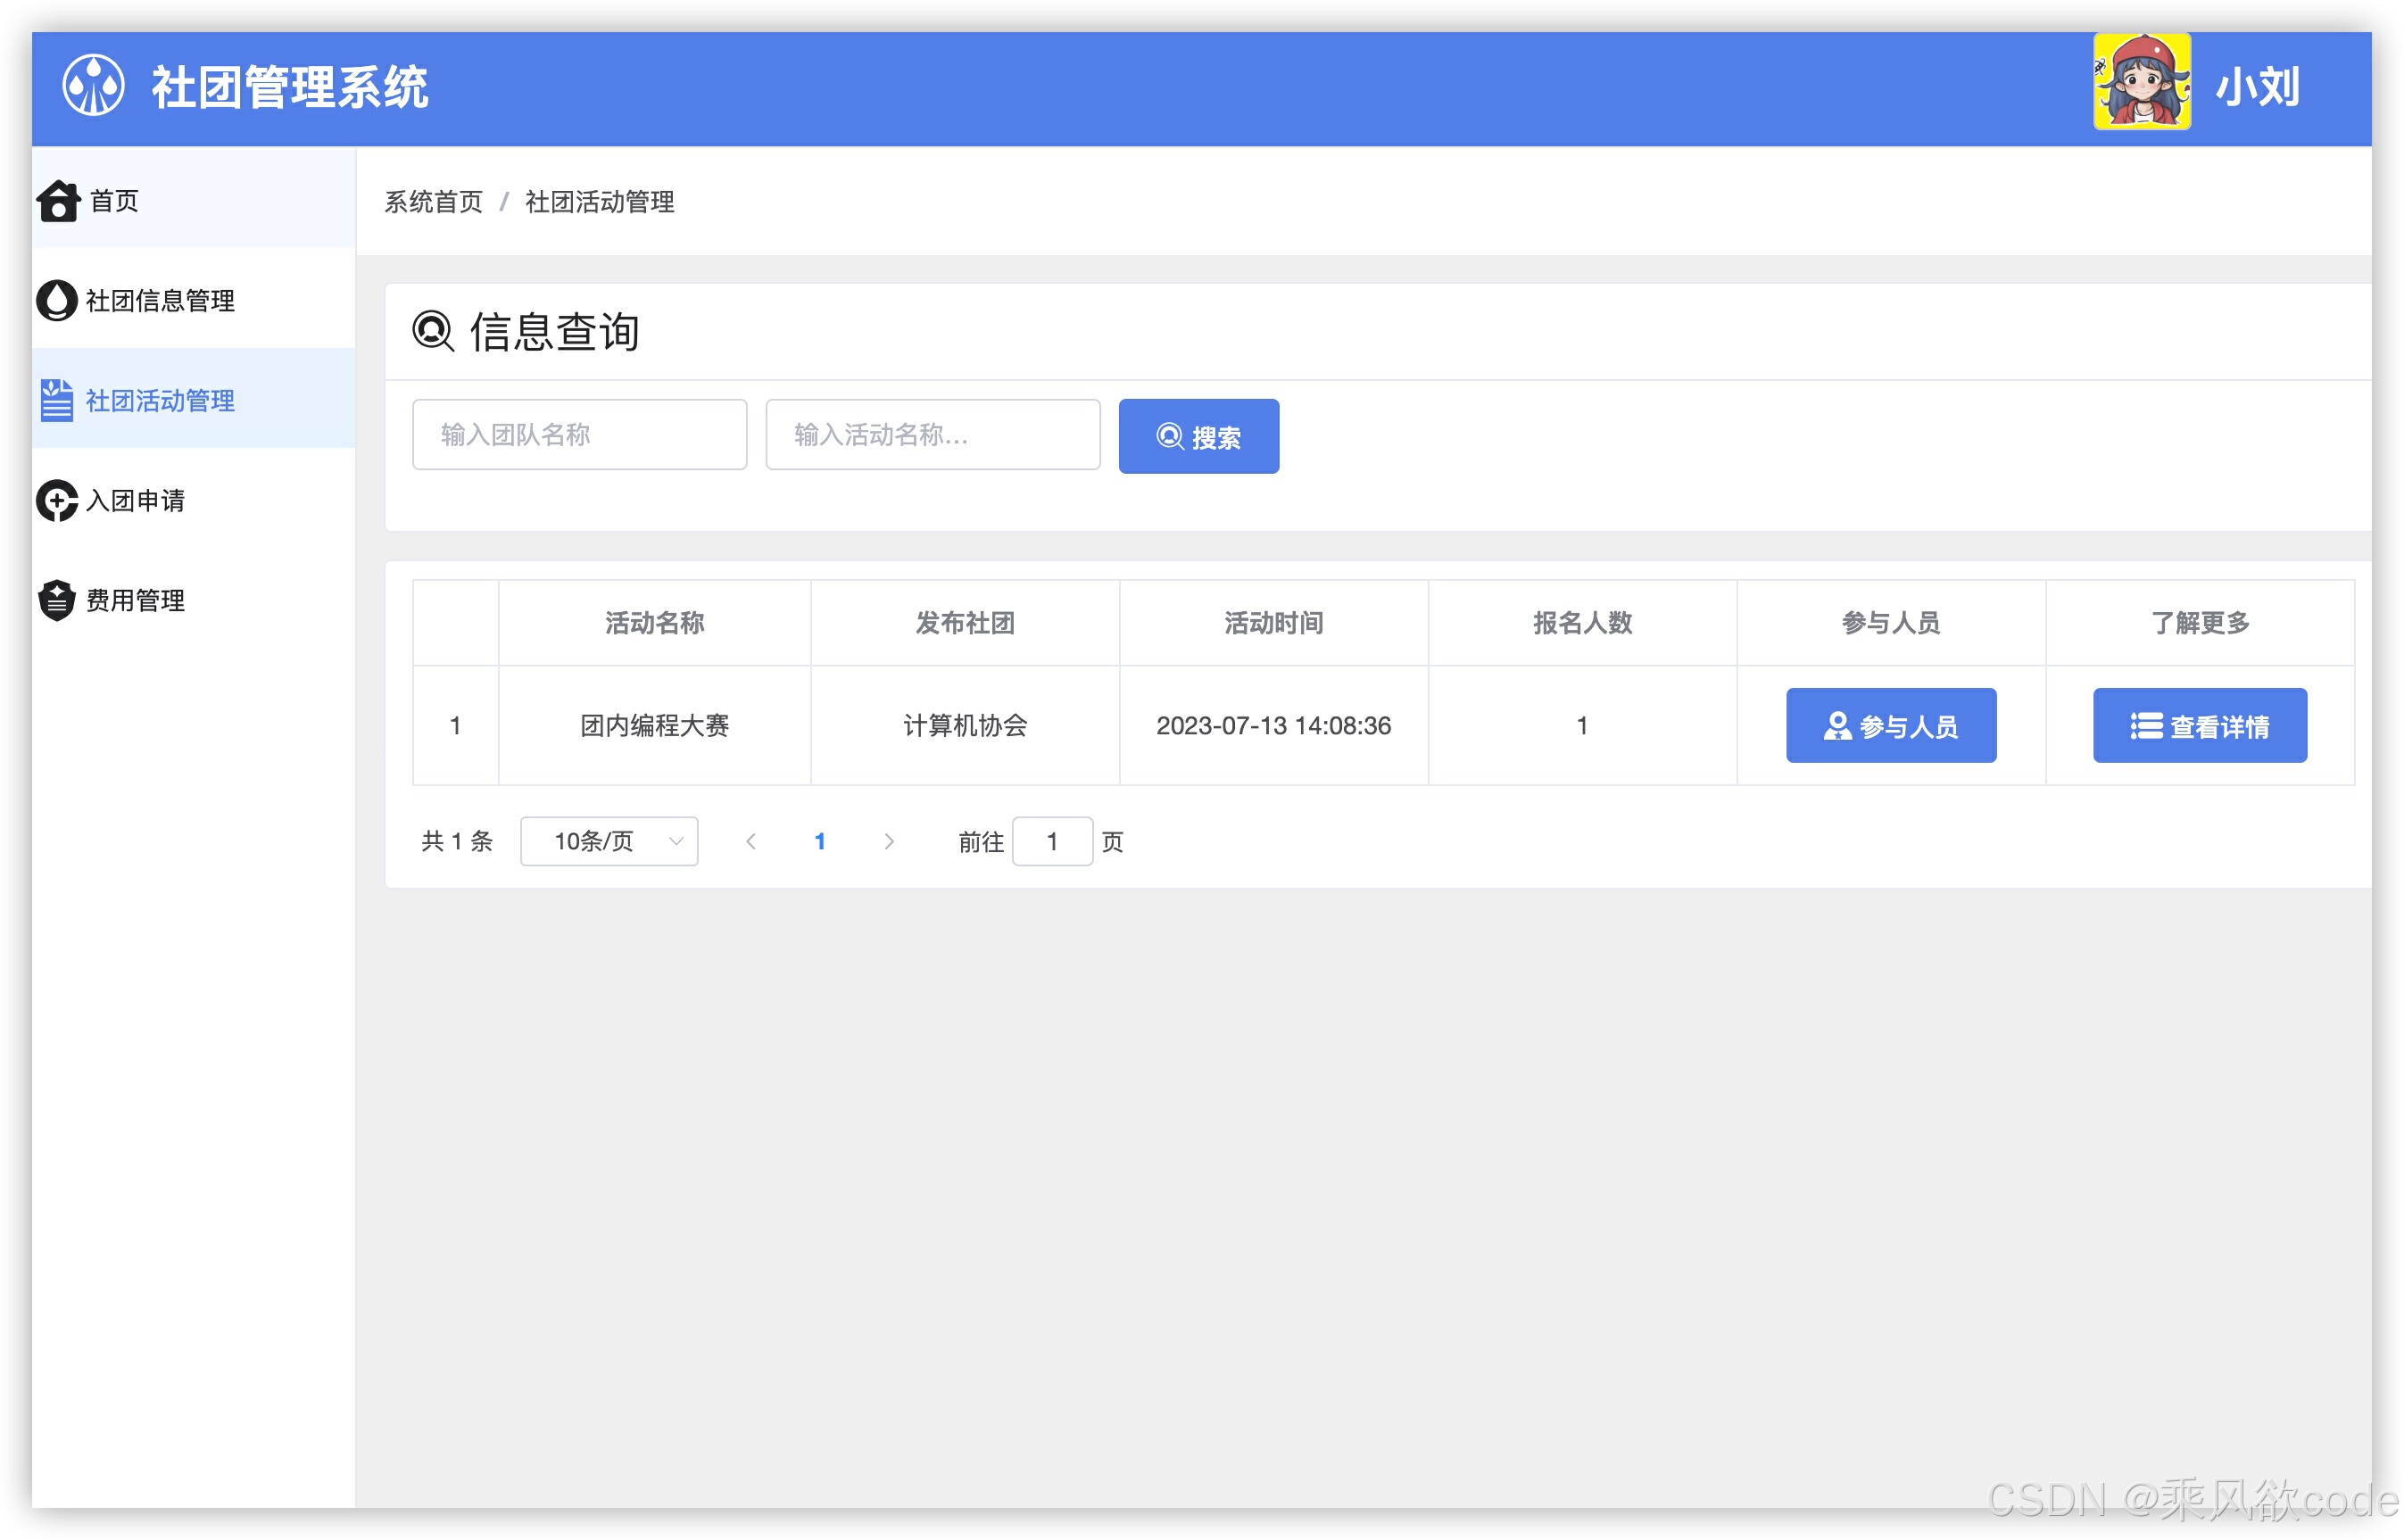Click the 入团申请 plus icon
2404x1540 pixels.
(x=57, y=501)
